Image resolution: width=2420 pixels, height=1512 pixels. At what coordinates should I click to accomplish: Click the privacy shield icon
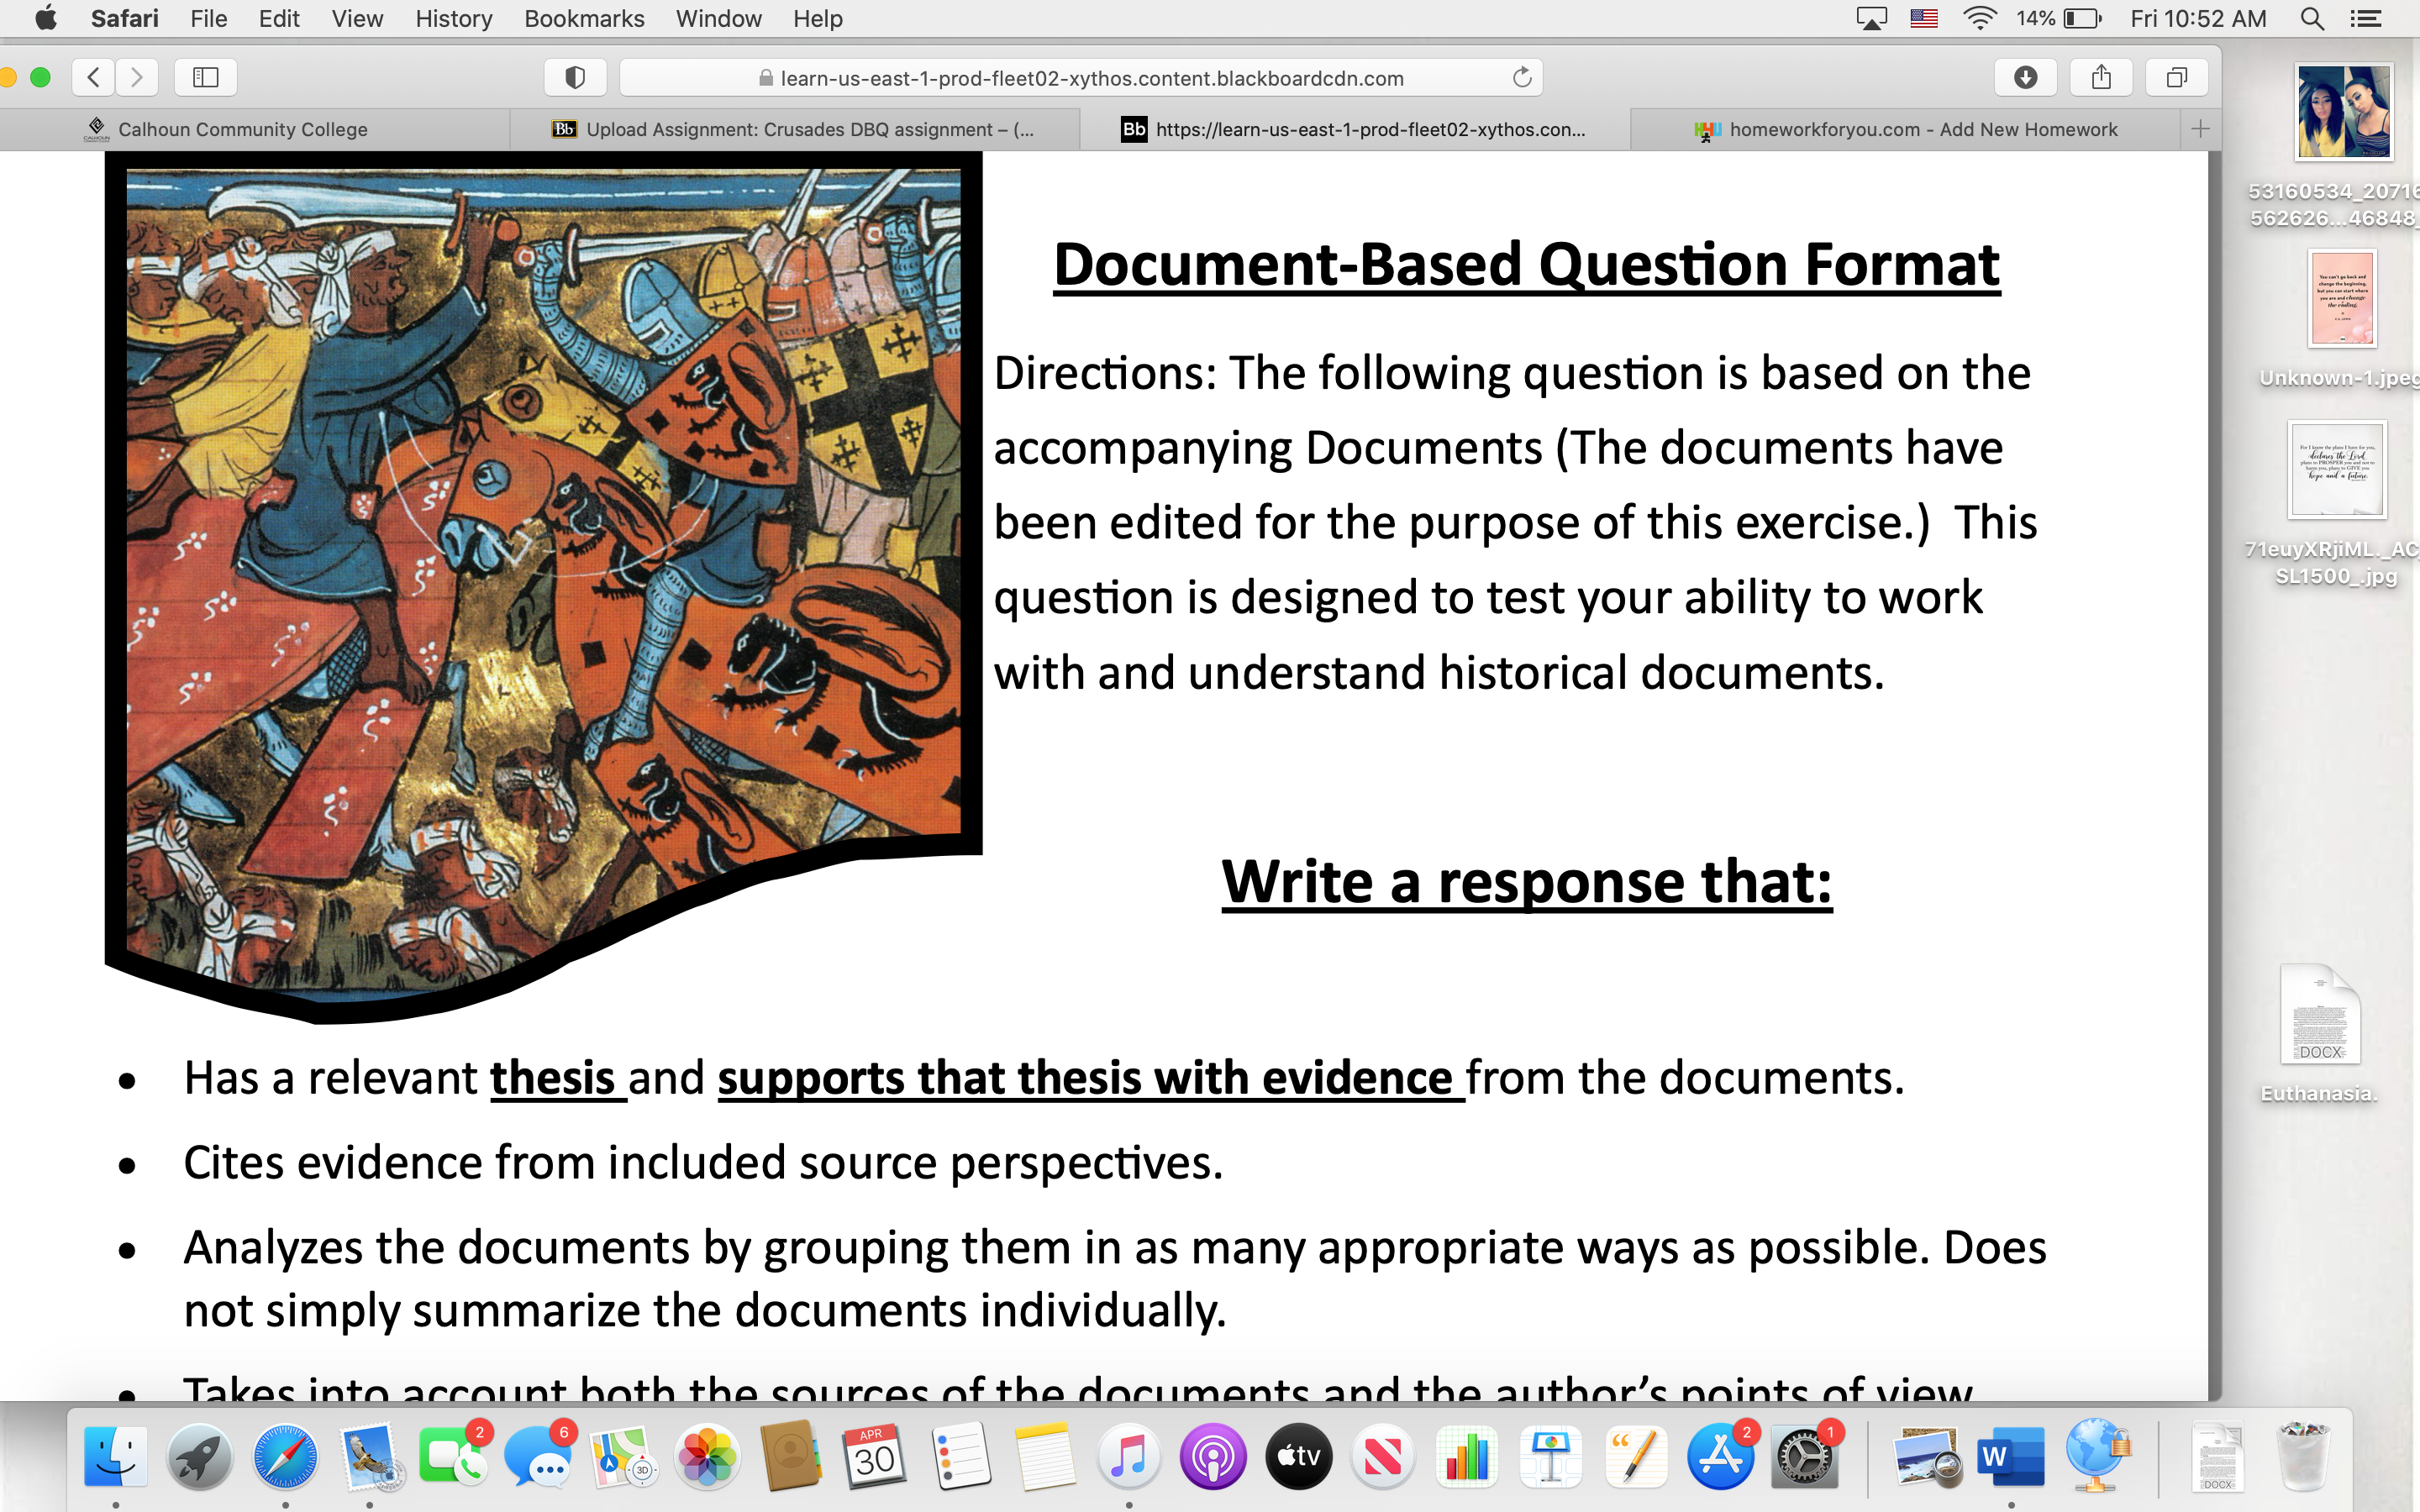(x=575, y=77)
